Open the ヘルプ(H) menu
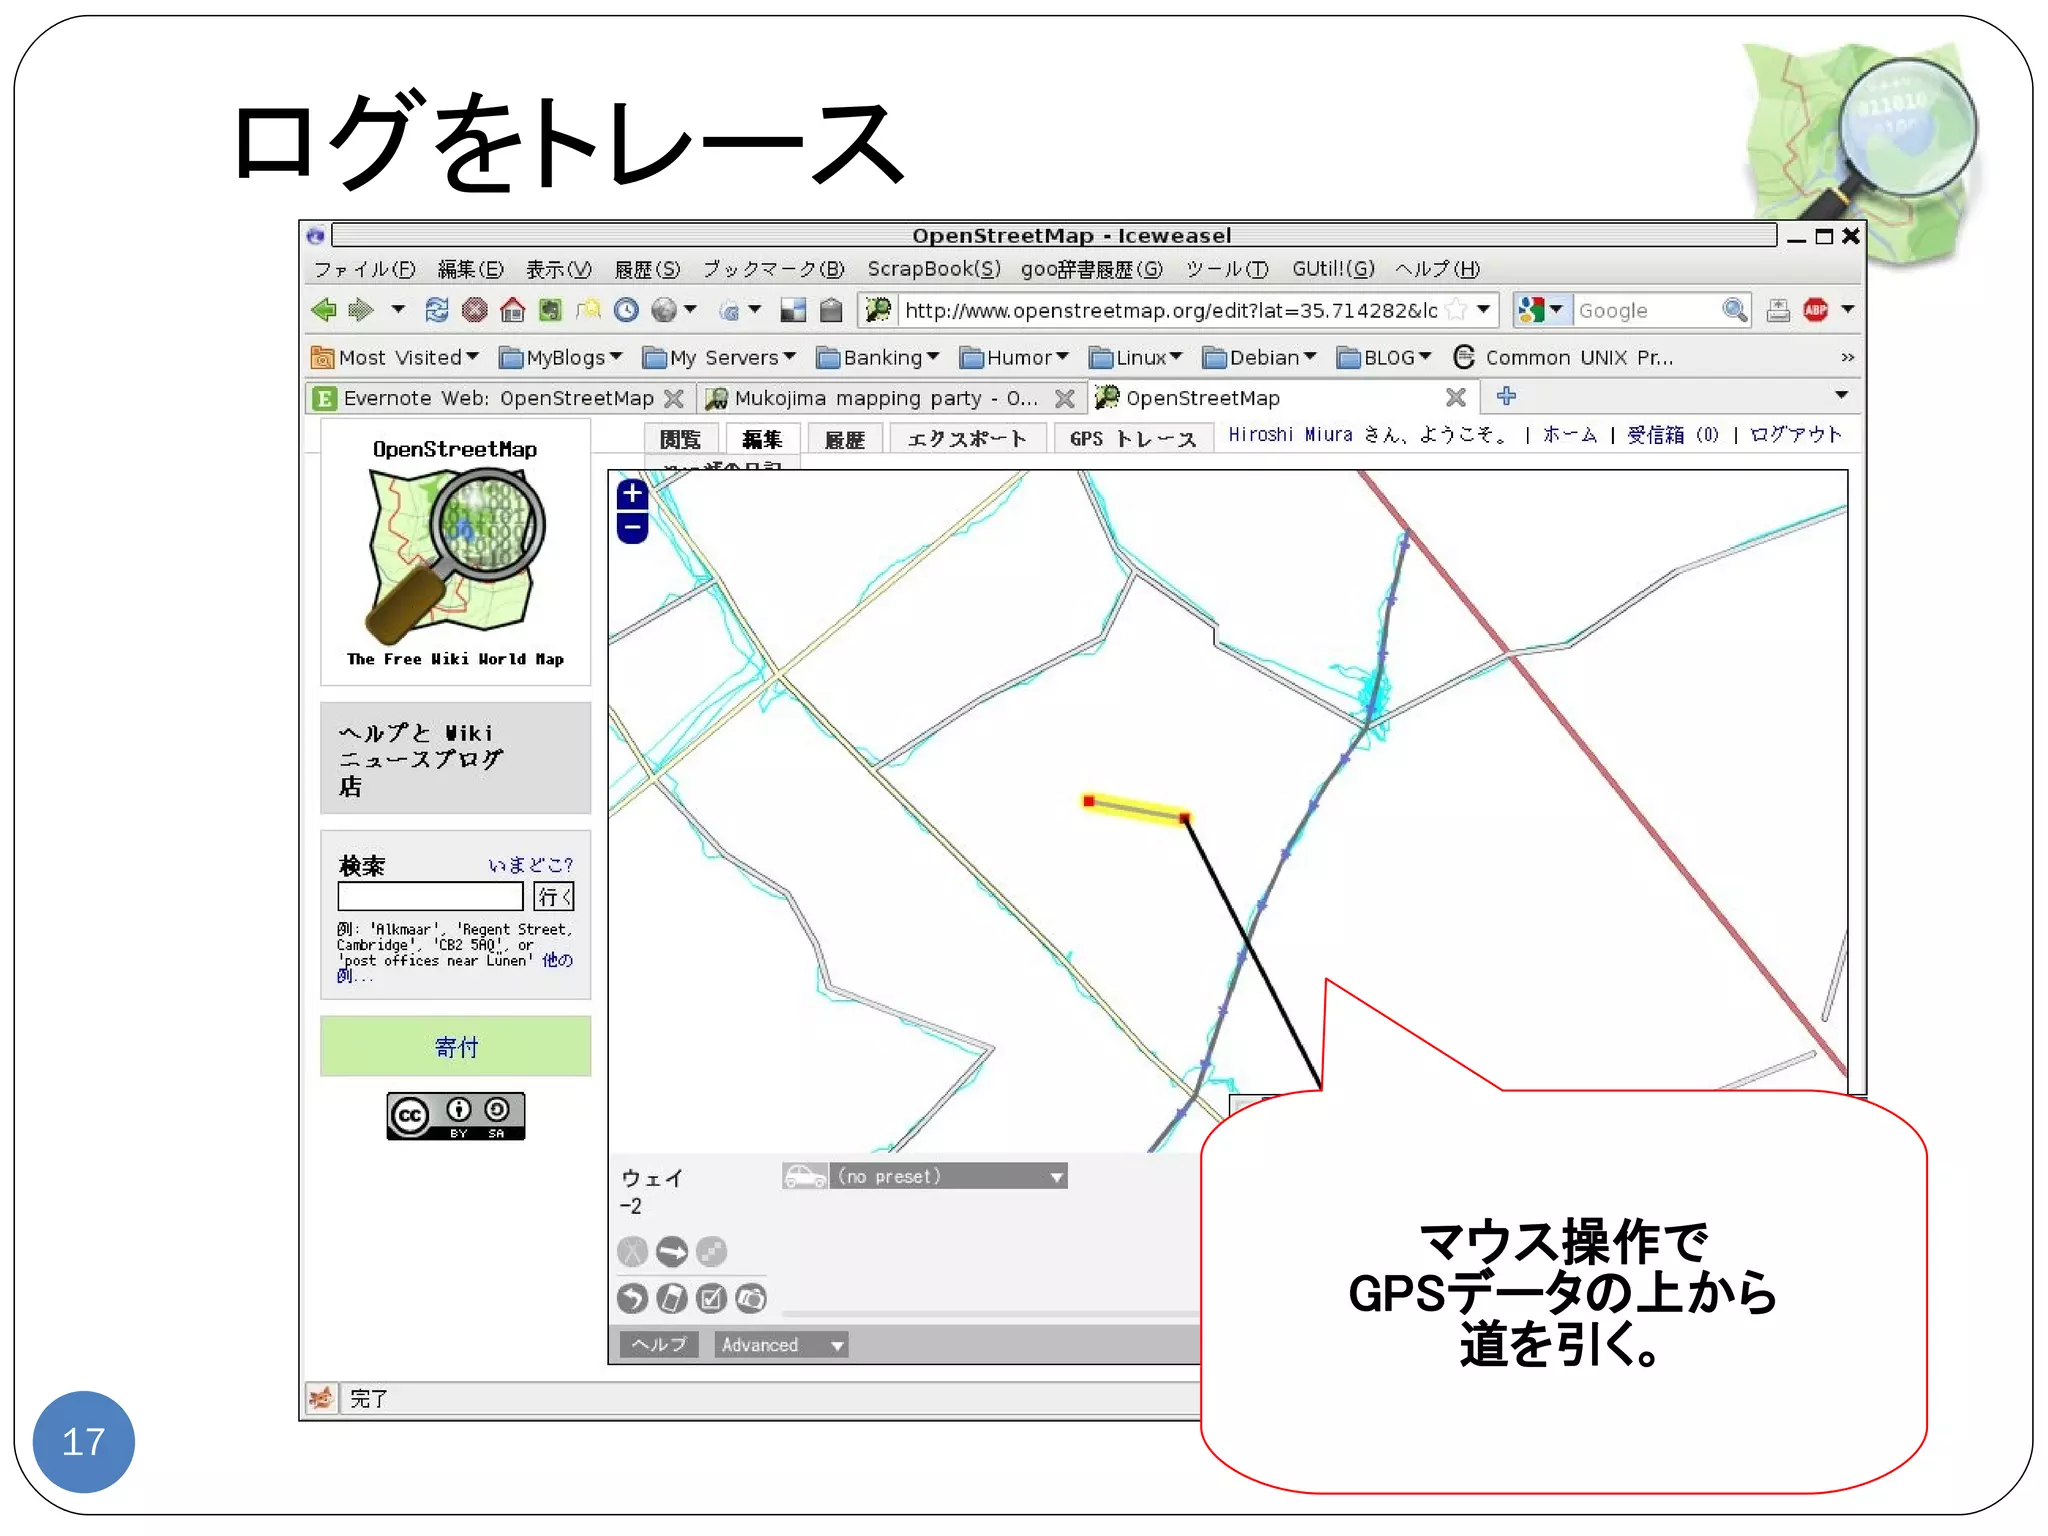The height and width of the screenshot is (1536, 2048). [x=1438, y=269]
